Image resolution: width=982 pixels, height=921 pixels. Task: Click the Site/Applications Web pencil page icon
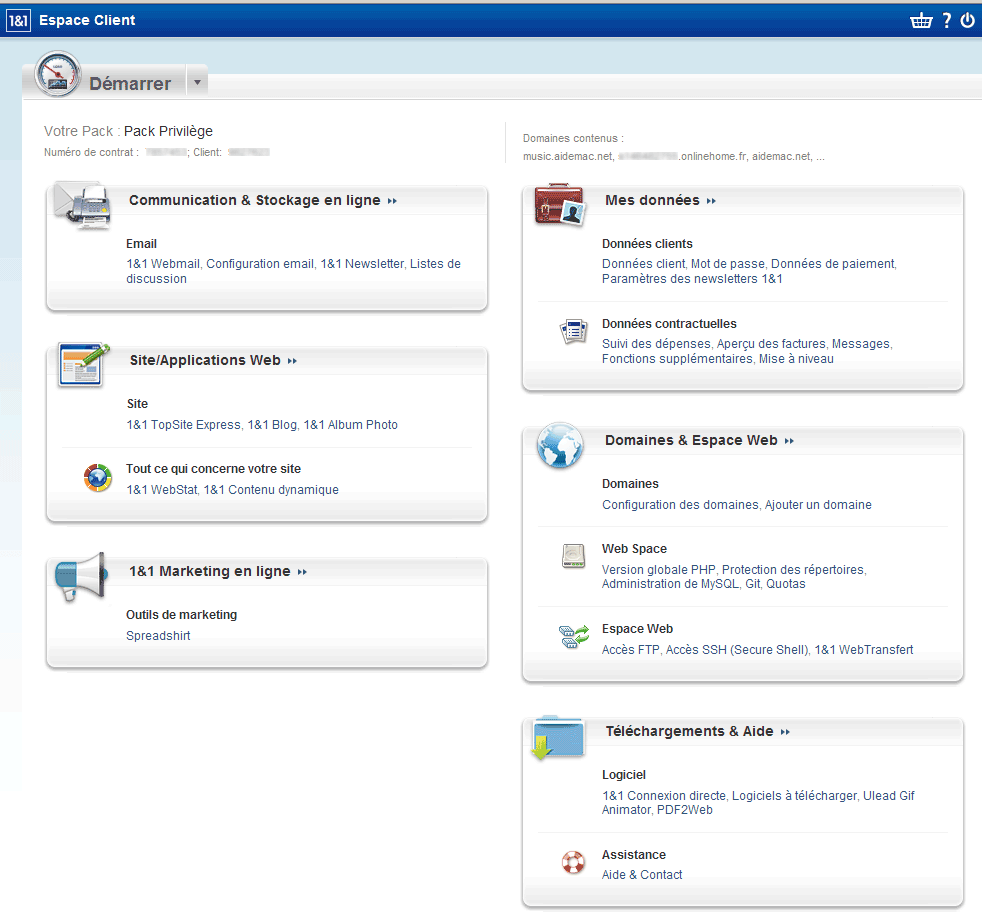coord(83,364)
